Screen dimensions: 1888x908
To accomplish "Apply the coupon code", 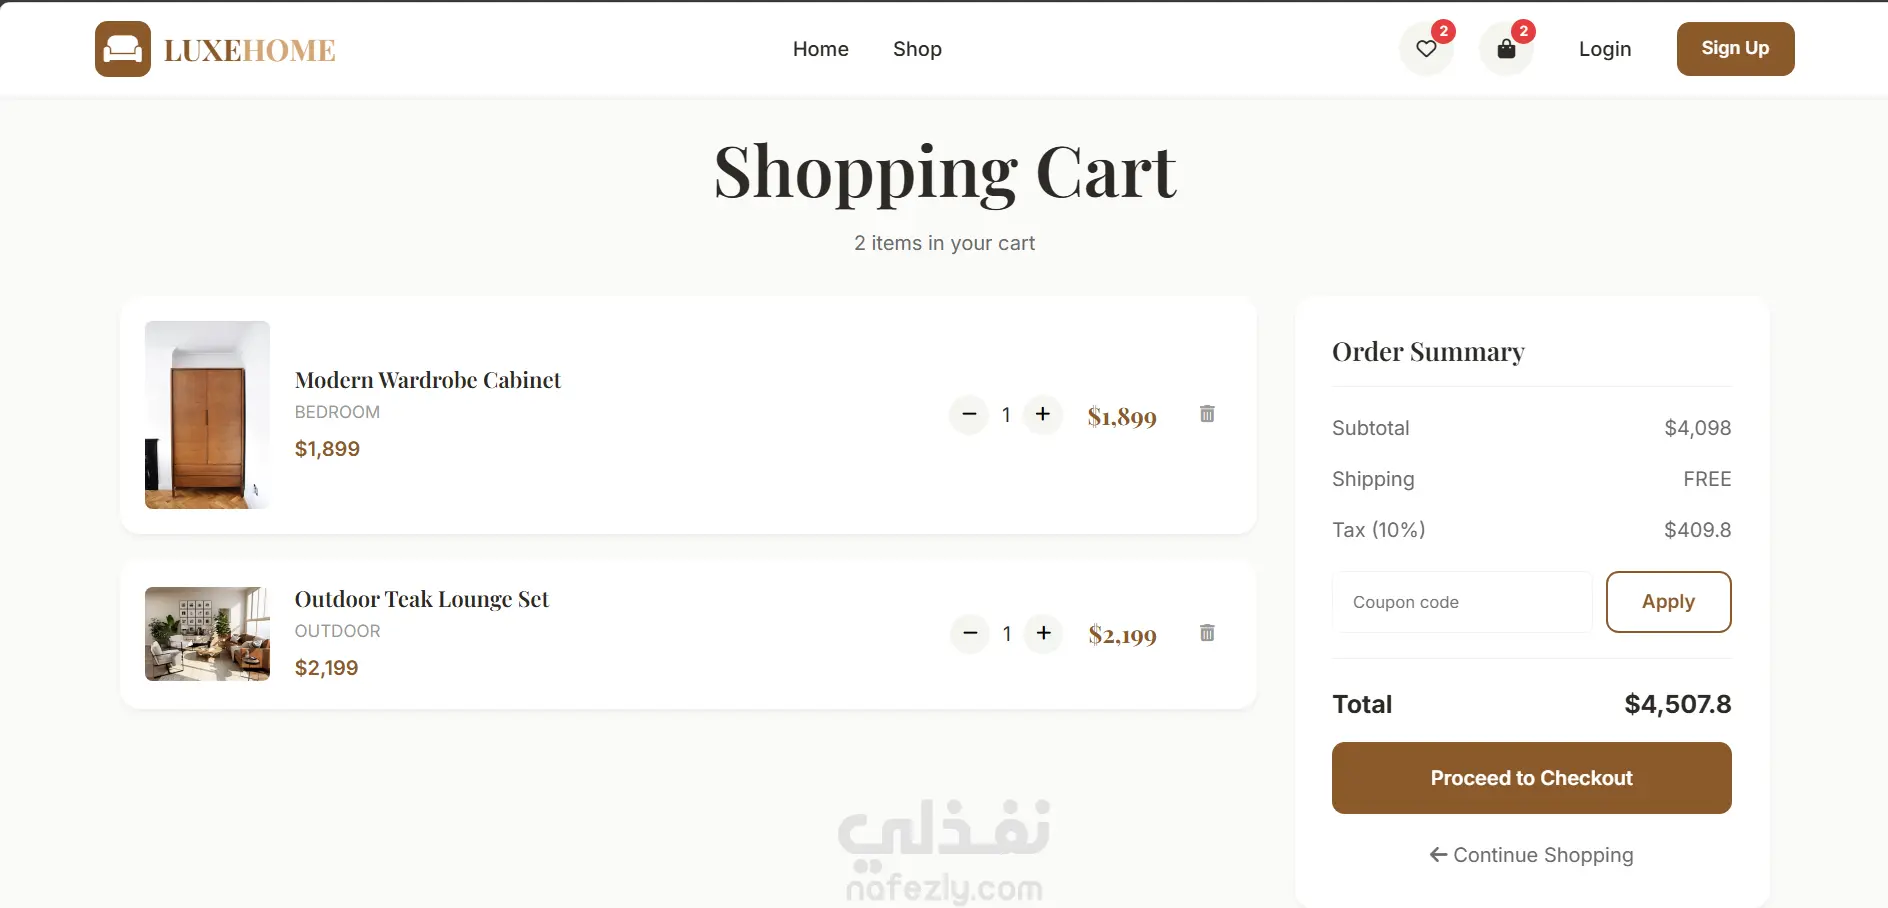I will click(x=1668, y=602).
